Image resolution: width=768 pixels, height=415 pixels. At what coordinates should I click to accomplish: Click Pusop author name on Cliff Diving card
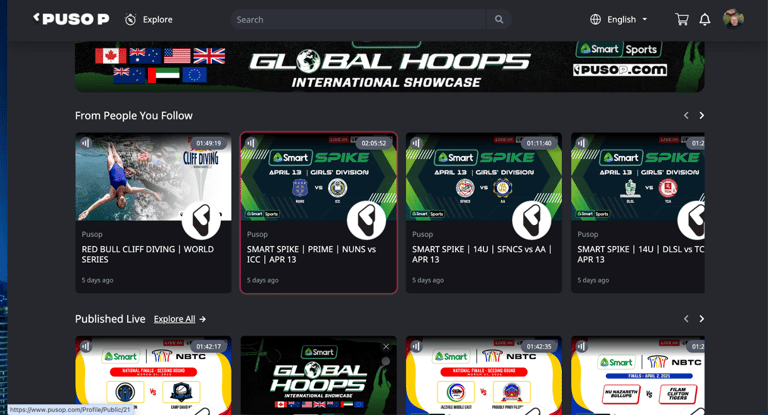[92, 234]
